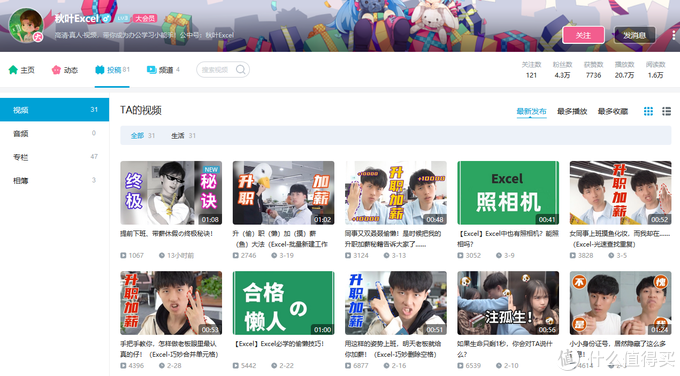This screenshot has width=680, height=376.
Task: Open 00:53 升职加薪 video thumbnail
Action: [x=171, y=303]
